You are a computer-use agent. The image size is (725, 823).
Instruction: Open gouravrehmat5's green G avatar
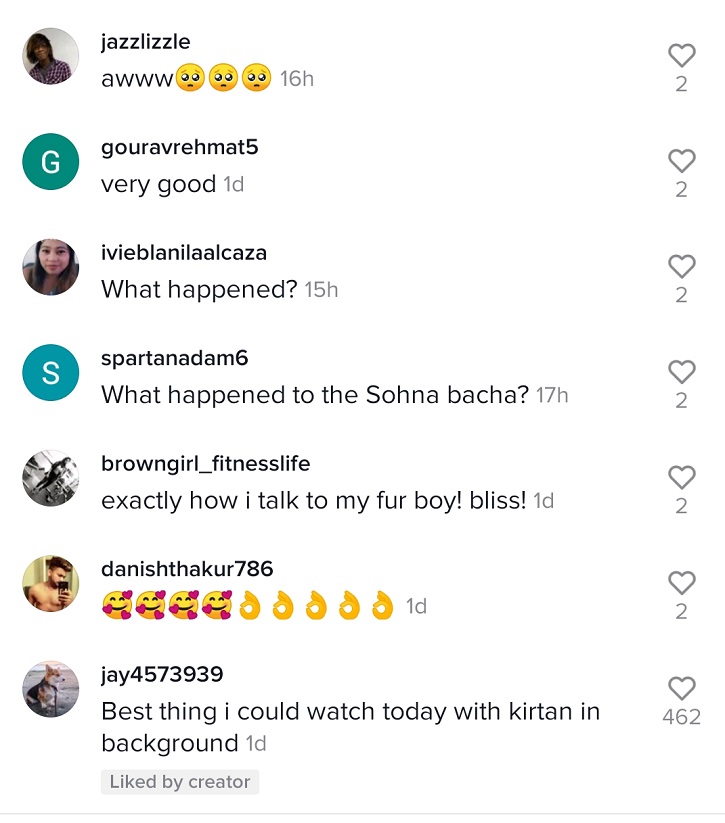pos(50,161)
